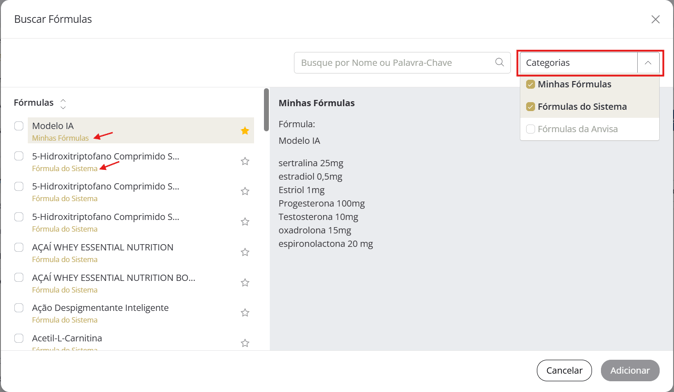The width and height of the screenshot is (674, 392).
Task: Click the formulas list scrollbar
Action: pos(267,110)
